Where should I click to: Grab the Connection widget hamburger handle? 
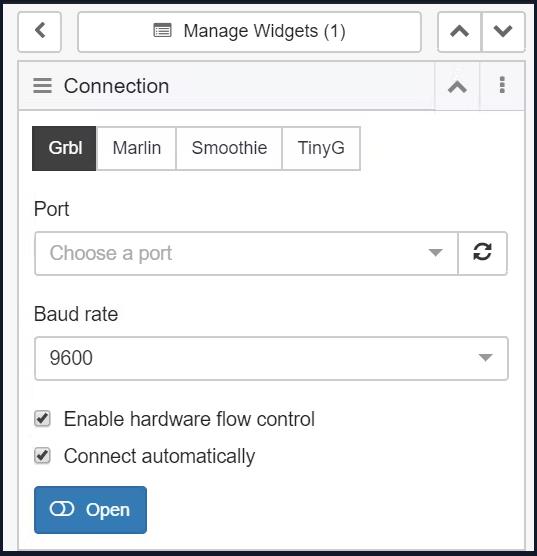pyautogui.click(x=43, y=86)
